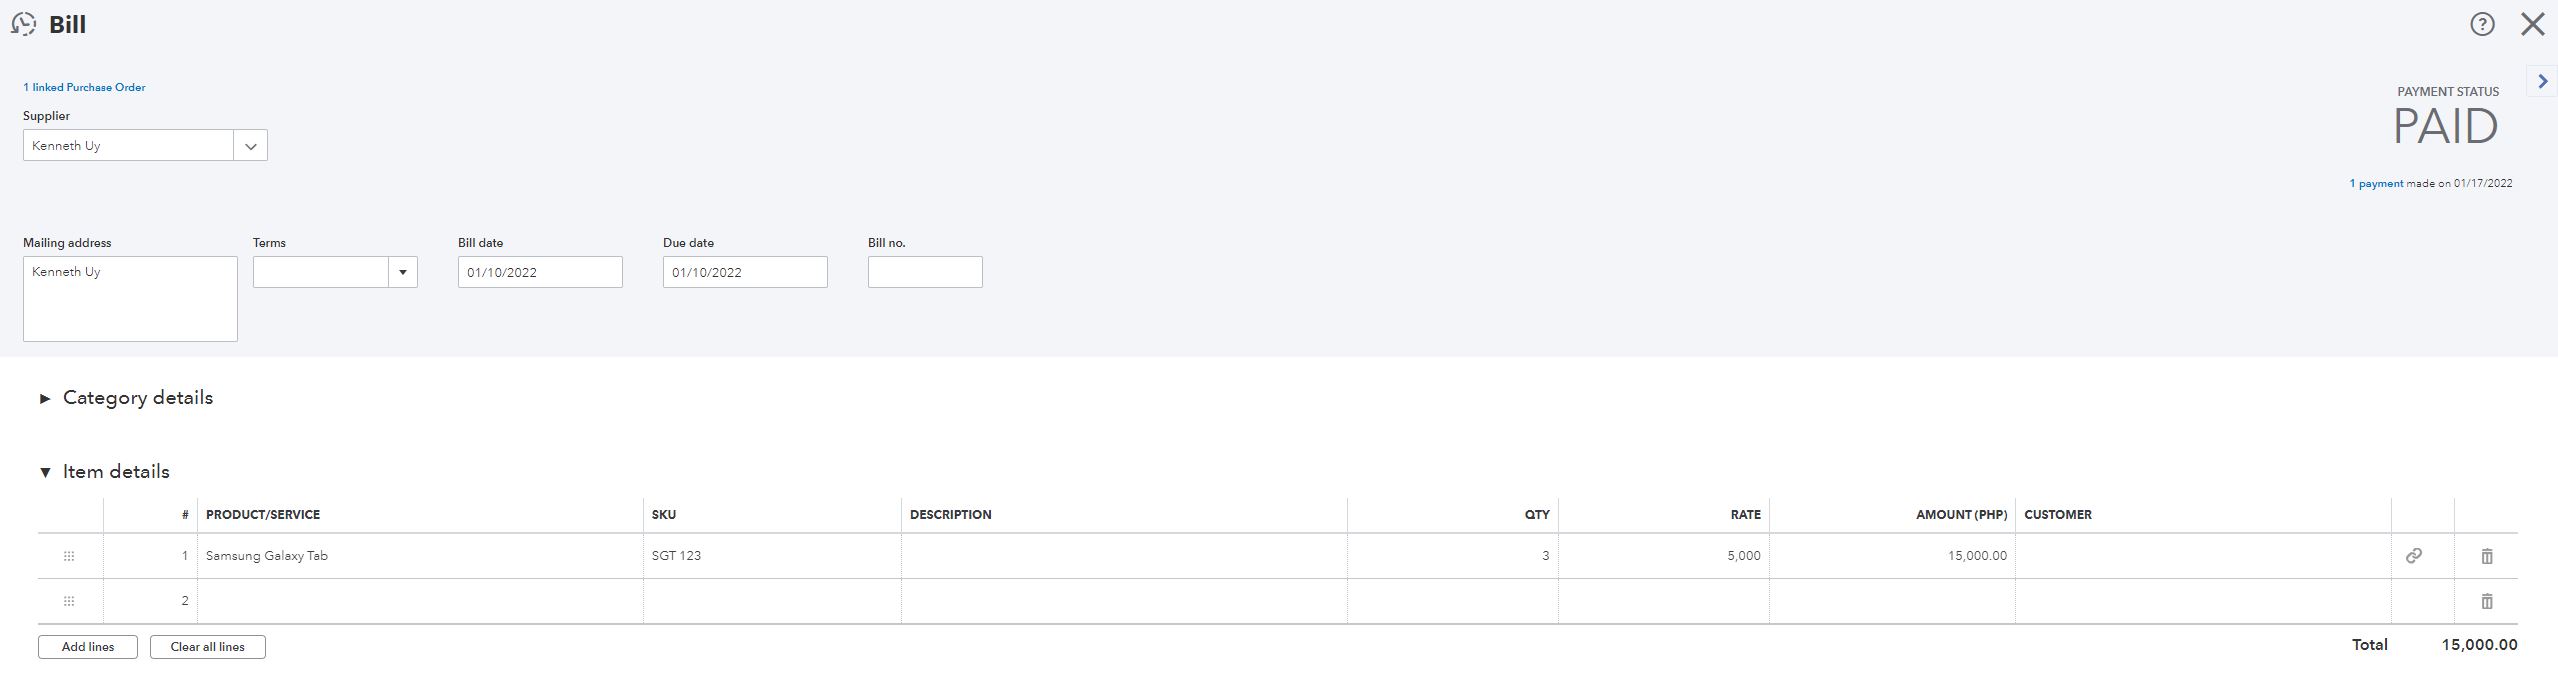Image resolution: width=2558 pixels, height=673 pixels.
Task: Click the recent transactions clock icon
Action: [x=24, y=24]
